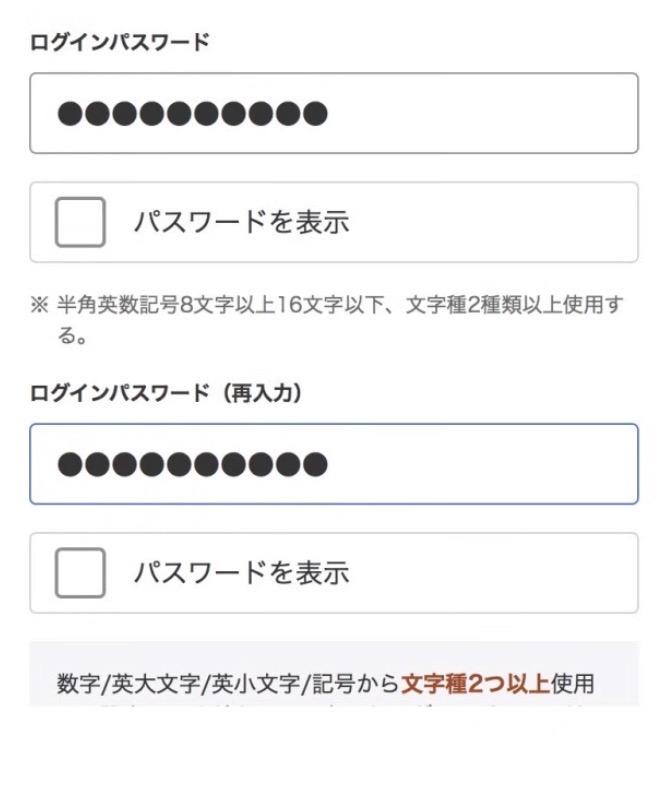Click the パスワードを表示 label under the re-entry field

point(241,573)
